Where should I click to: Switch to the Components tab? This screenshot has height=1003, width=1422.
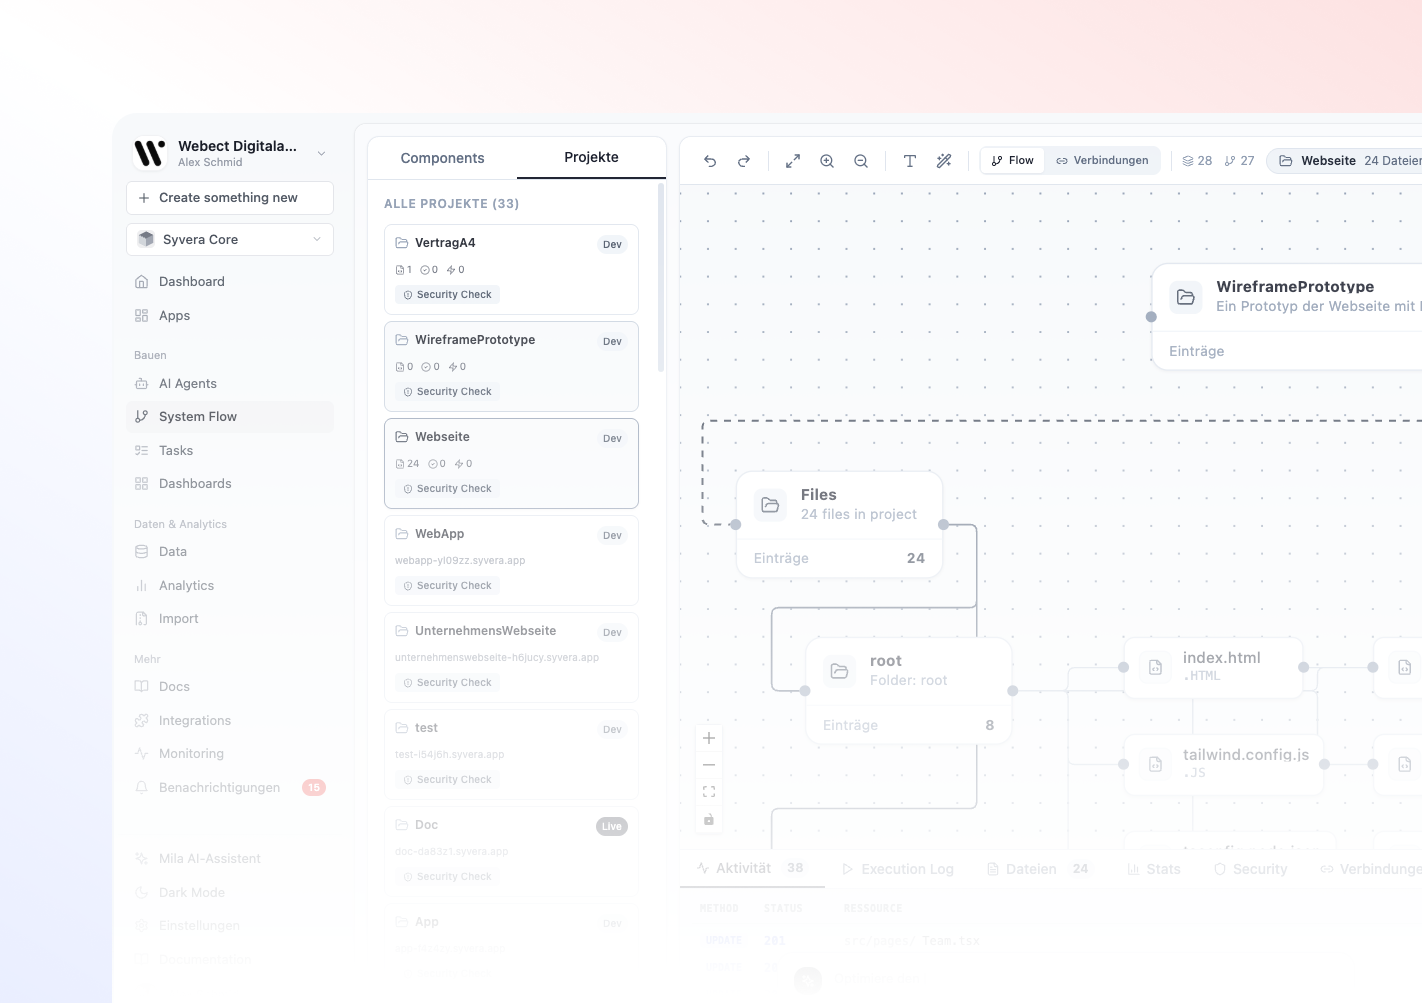click(x=442, y=158)
